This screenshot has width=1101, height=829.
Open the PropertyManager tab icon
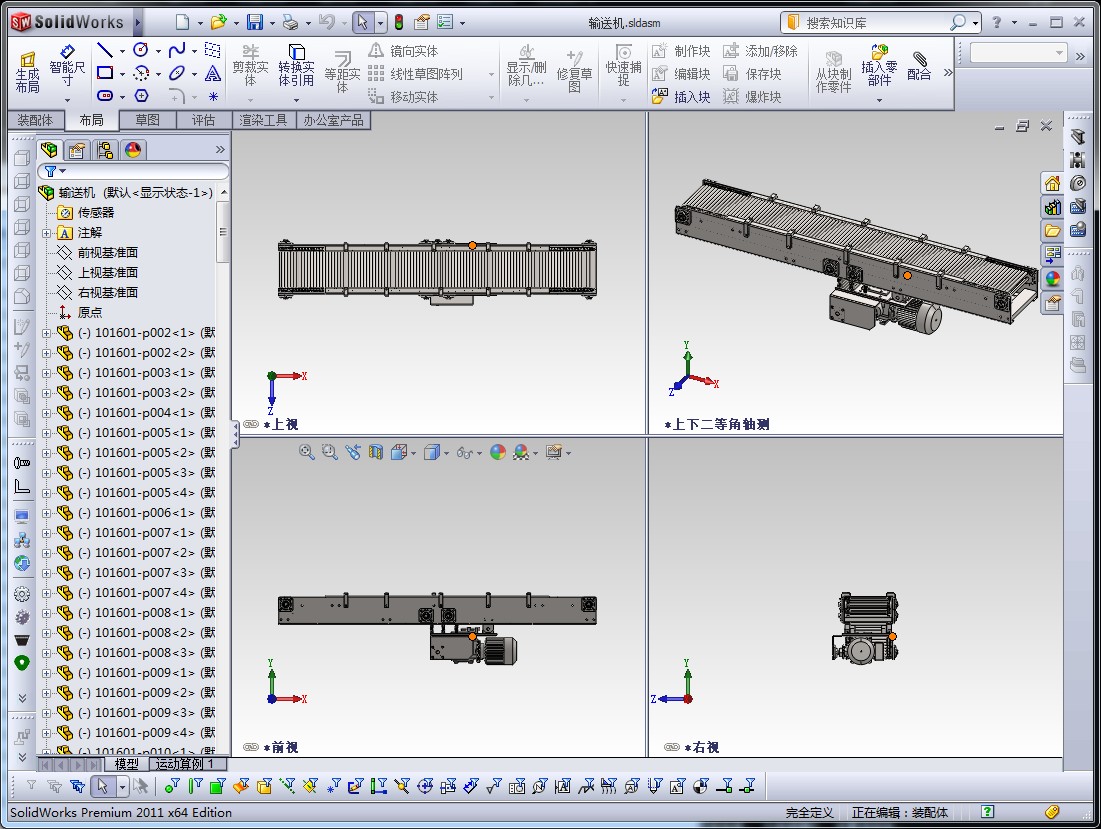[x=77, y=150]
